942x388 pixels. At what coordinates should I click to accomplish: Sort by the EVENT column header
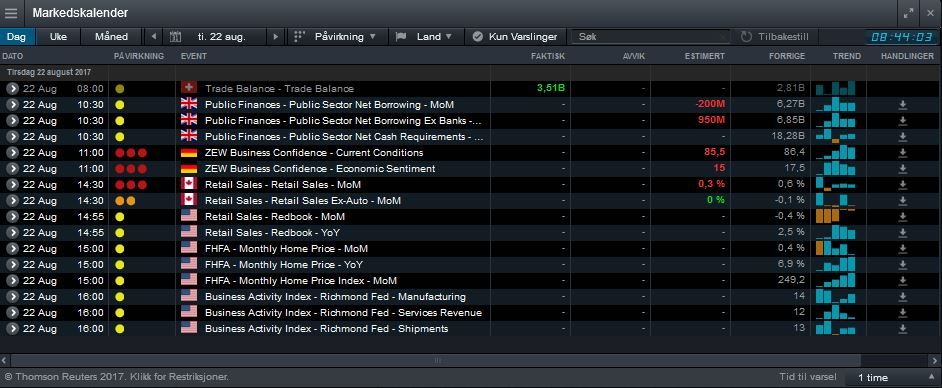pyautogui.click(x=193, y=56)
